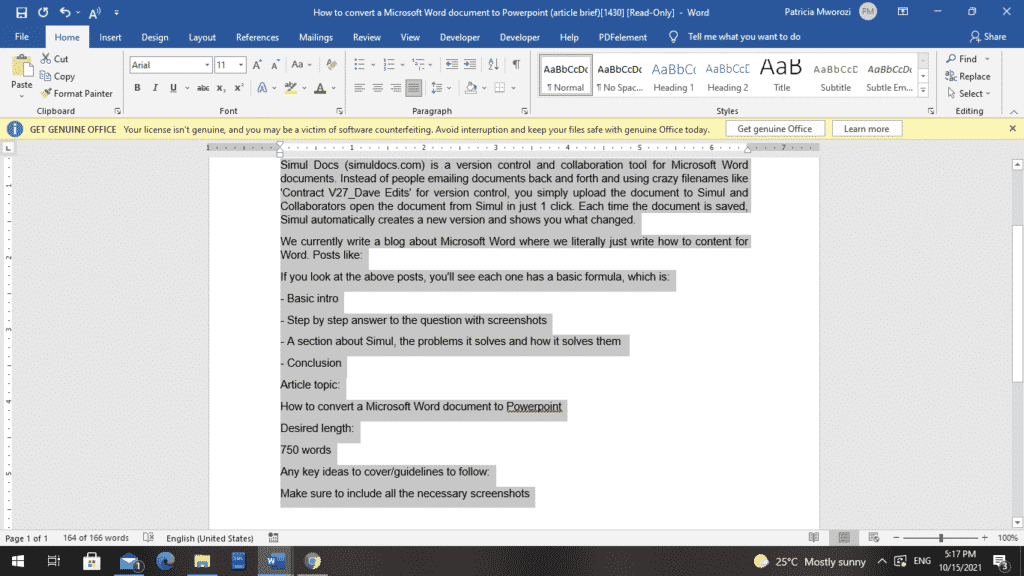Open the Share option

[987, 37]
